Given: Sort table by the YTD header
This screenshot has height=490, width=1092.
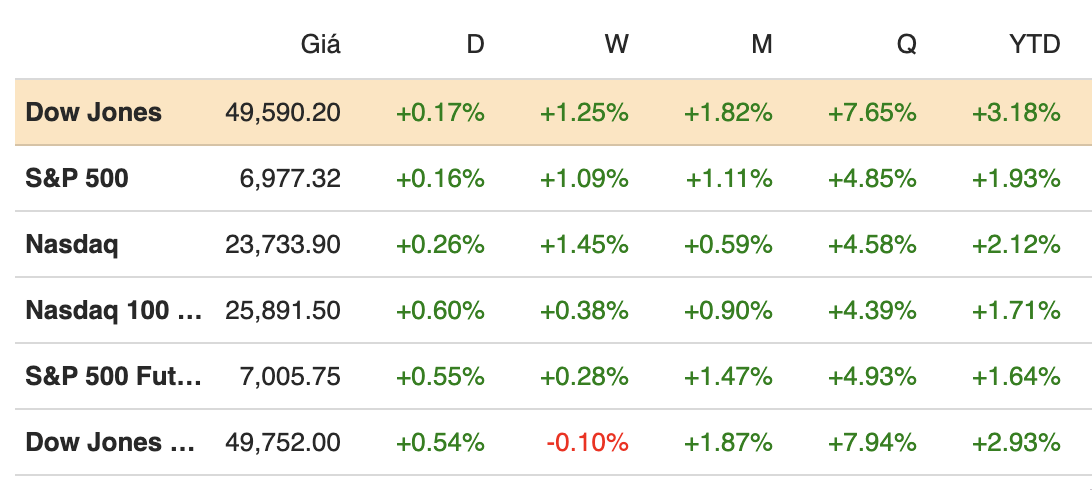Looking at the screenshot, I should coord(1033,45).
